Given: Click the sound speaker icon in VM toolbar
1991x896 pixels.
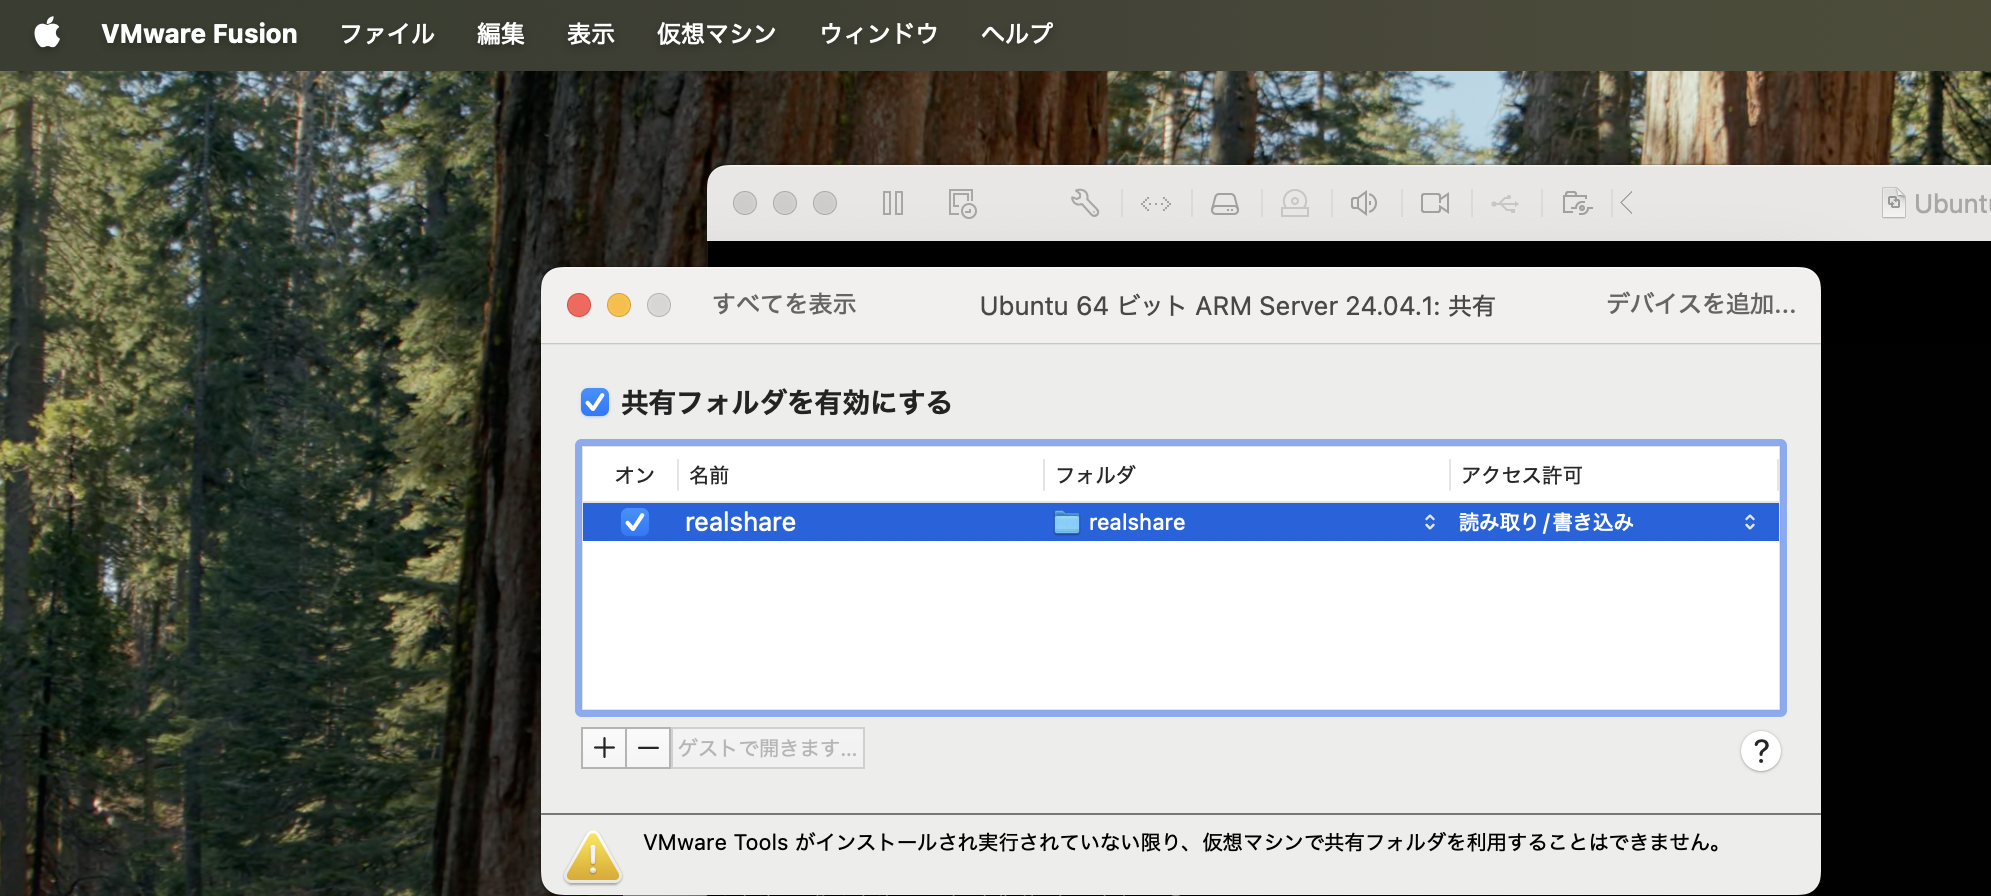Looking at the screenshot, I should coord(1364,204).
